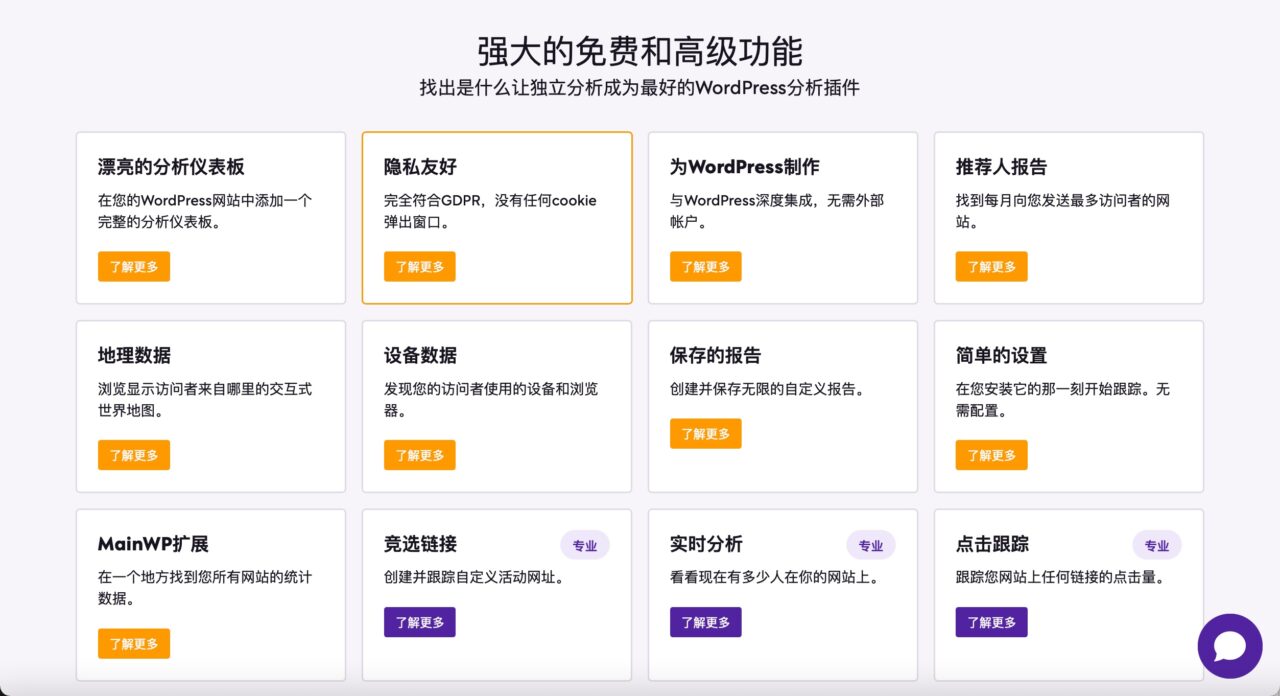Select the 地理数据 card heading
Image resolution: width=1280 pixels, height=696 pixels.
pyautogui.click(x=134, y=355)
